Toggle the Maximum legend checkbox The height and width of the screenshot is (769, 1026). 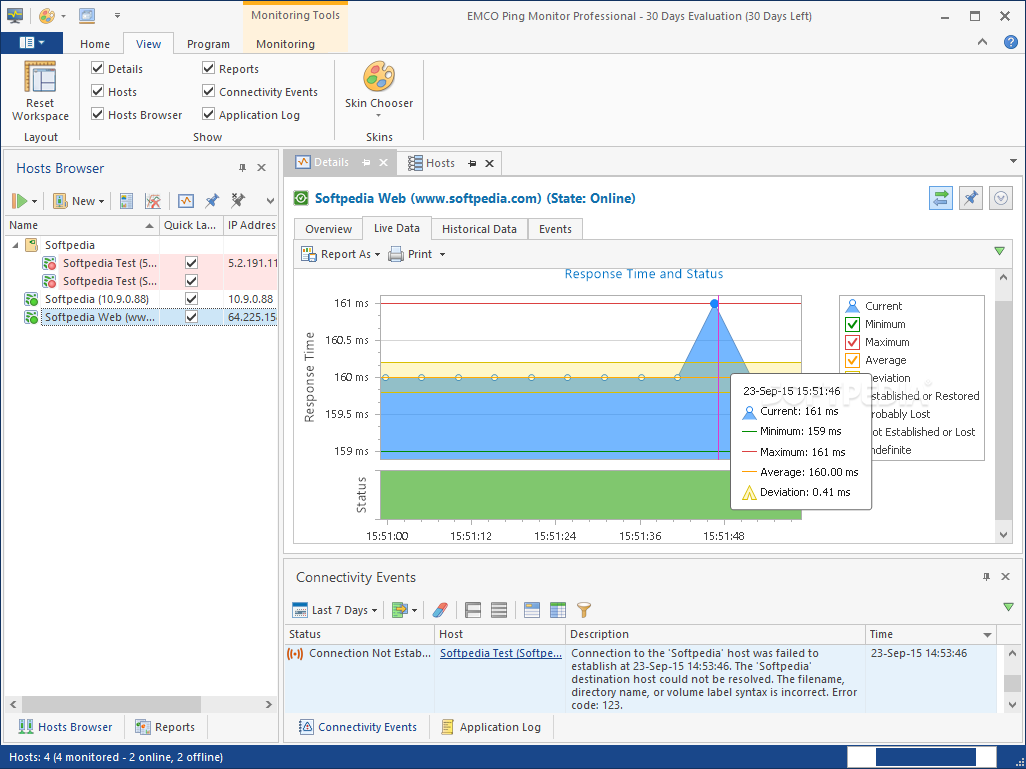852,342
